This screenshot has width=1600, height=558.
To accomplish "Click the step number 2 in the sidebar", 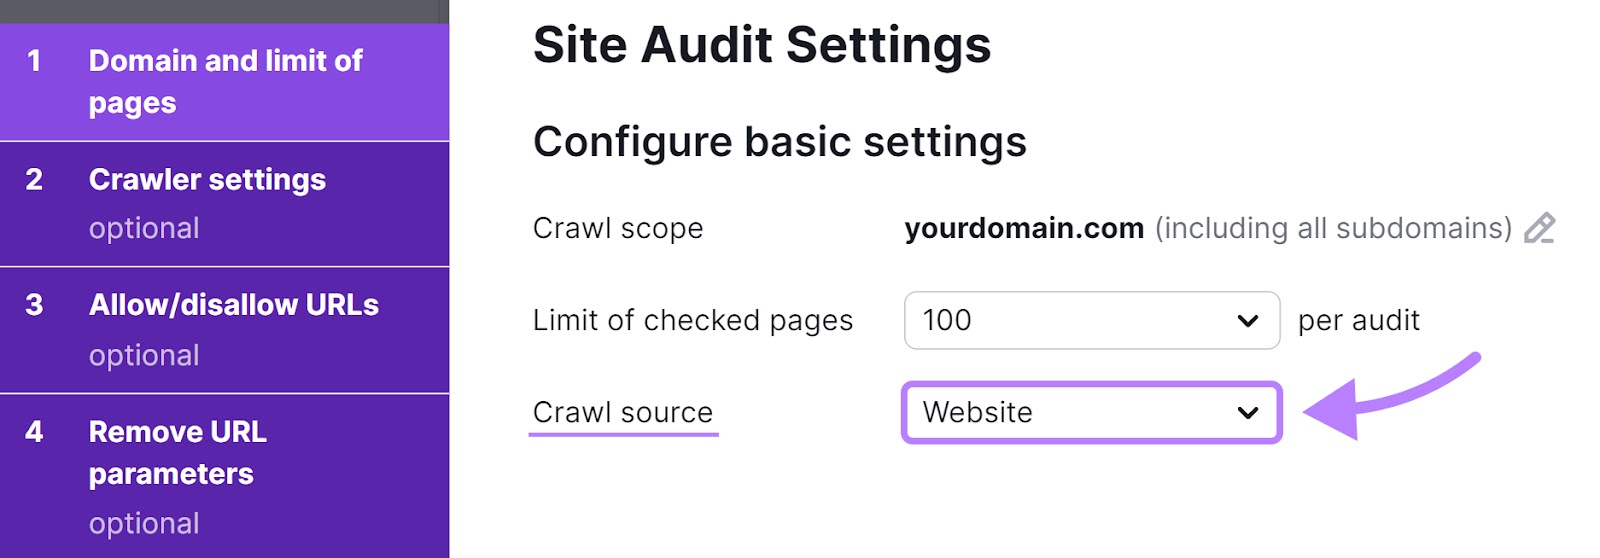I will [x=34, y=180].
